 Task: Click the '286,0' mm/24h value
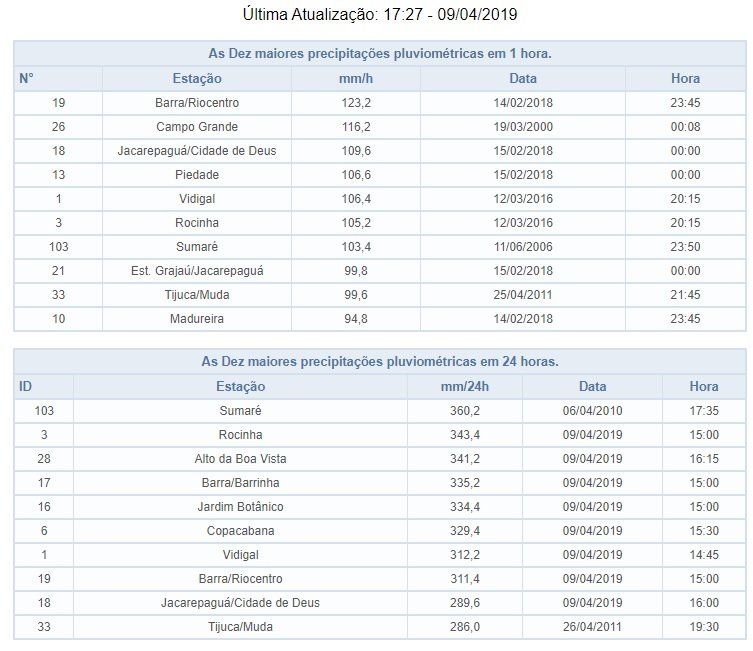point(465,627)
